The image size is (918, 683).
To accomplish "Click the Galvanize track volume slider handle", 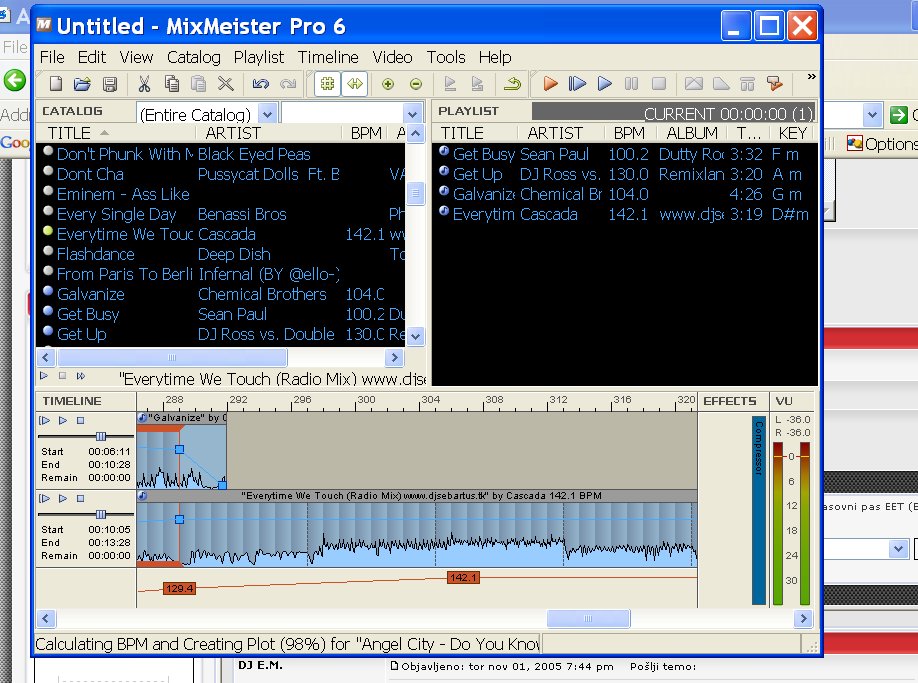I will click(x=101, y=436).
